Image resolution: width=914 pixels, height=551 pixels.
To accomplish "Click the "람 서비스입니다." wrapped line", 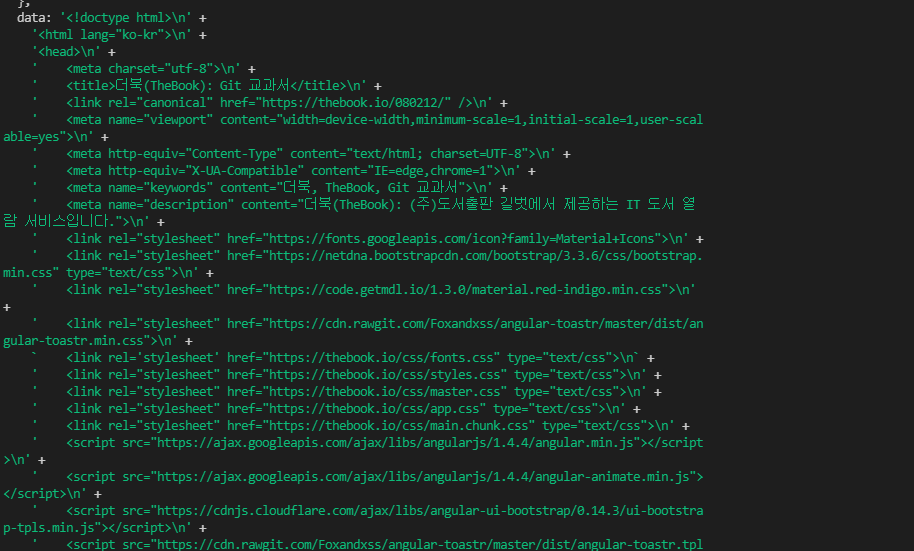I will pos(84,222).
